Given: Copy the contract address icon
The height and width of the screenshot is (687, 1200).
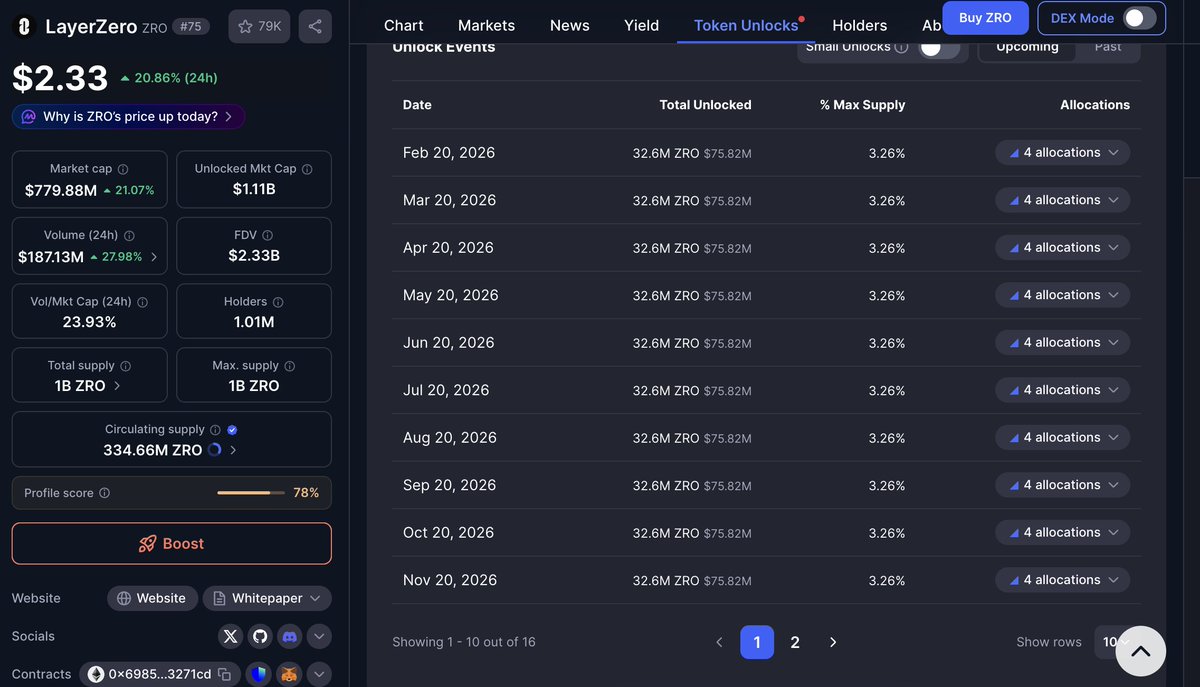Looking at the screenshot, I should [x=225, y=675].
